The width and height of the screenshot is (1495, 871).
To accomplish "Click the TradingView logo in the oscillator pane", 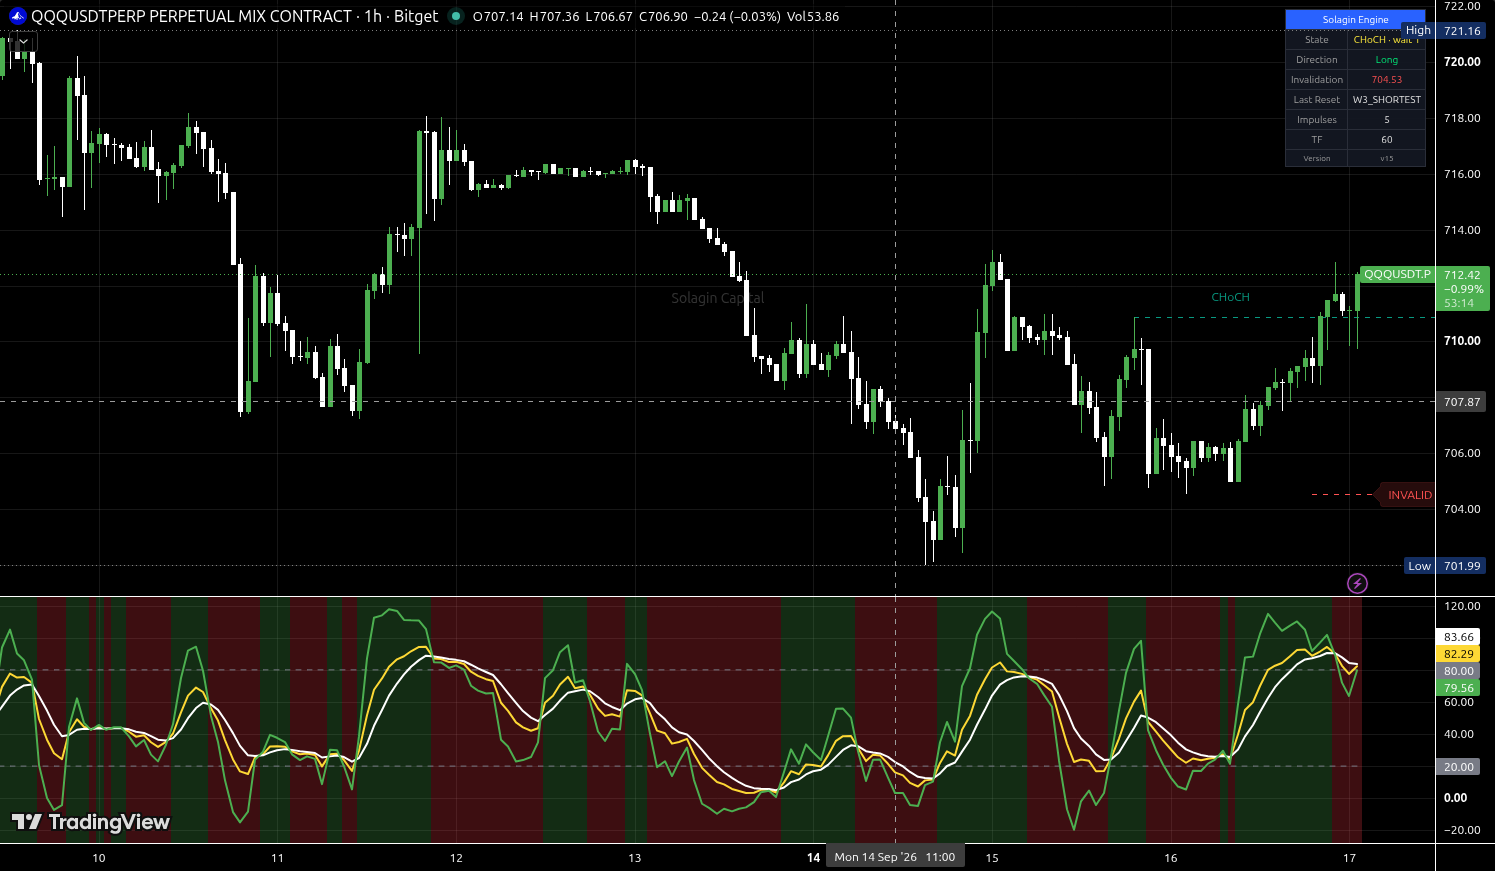I will [91, 822].
